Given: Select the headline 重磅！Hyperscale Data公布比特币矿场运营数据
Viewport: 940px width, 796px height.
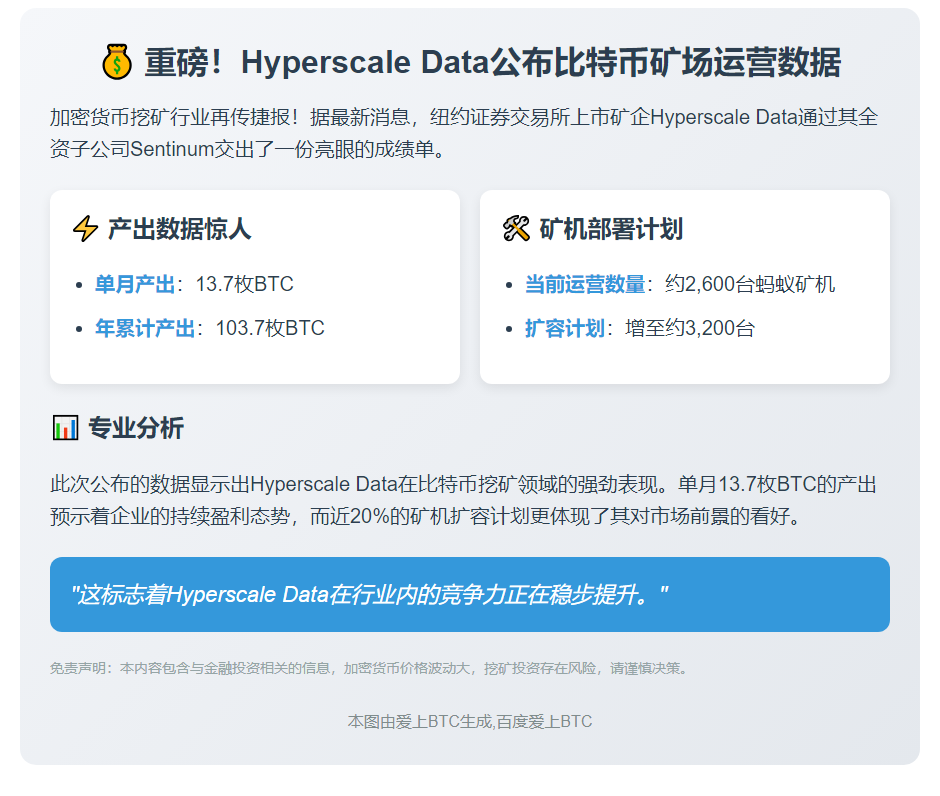Looking at the screenshot, I should point(493,62).
